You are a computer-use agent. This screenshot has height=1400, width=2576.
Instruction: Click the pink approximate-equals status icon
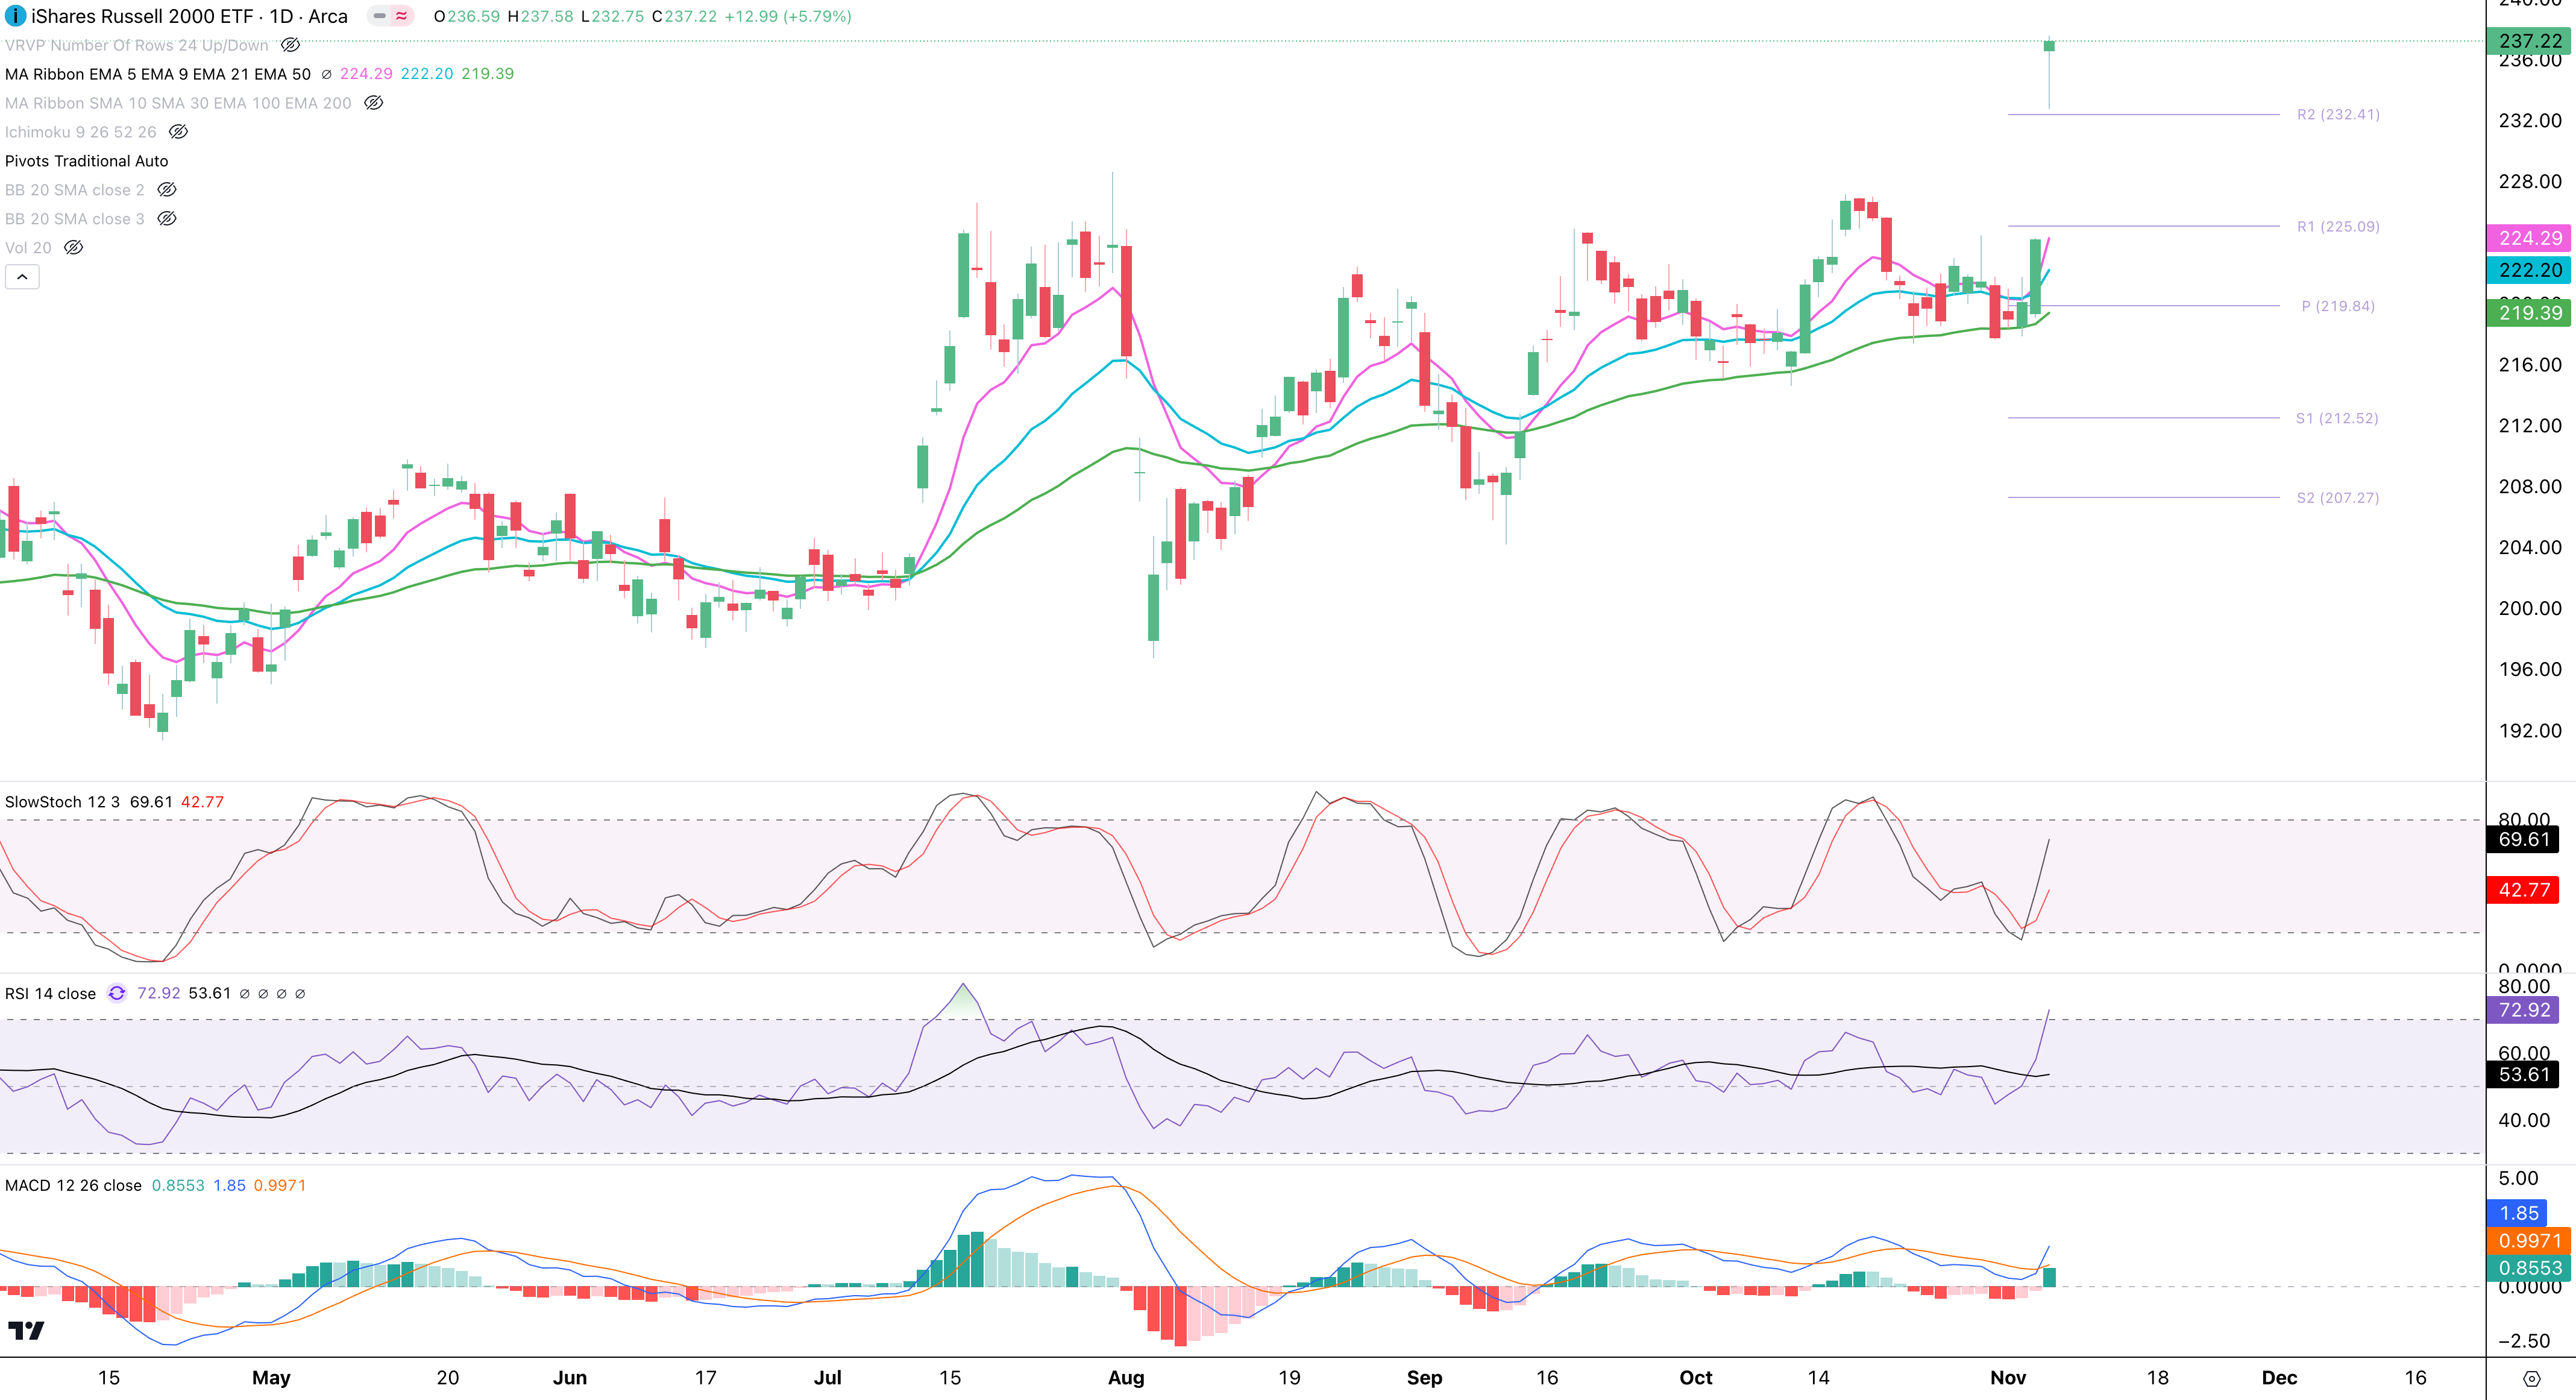(402, 16)
